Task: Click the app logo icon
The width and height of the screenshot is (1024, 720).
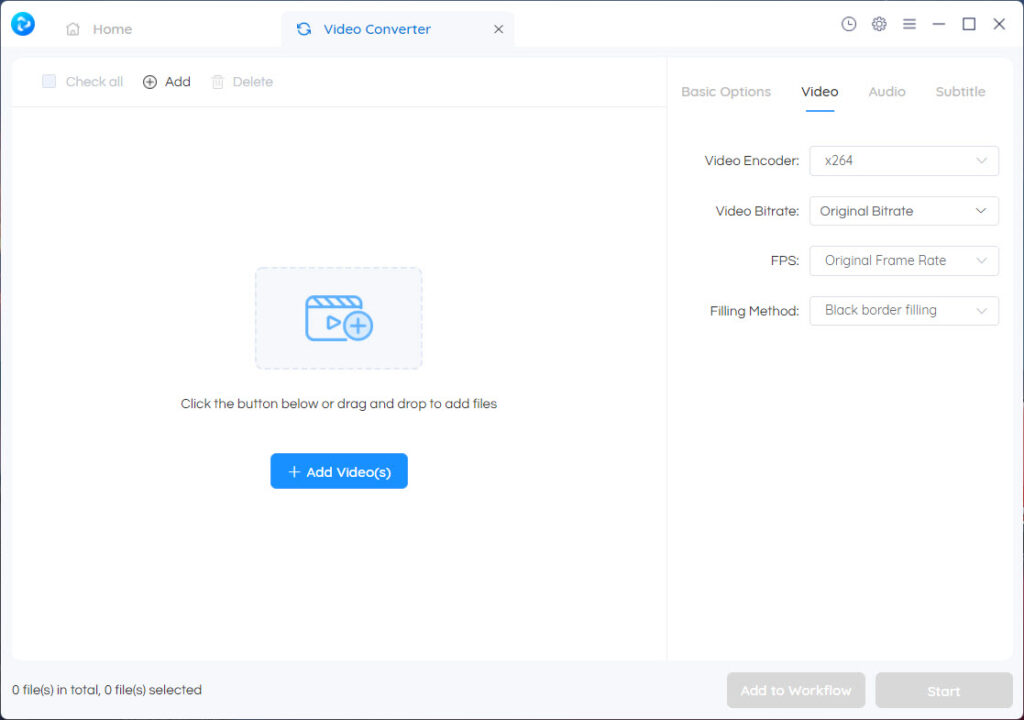Action: 23,24
